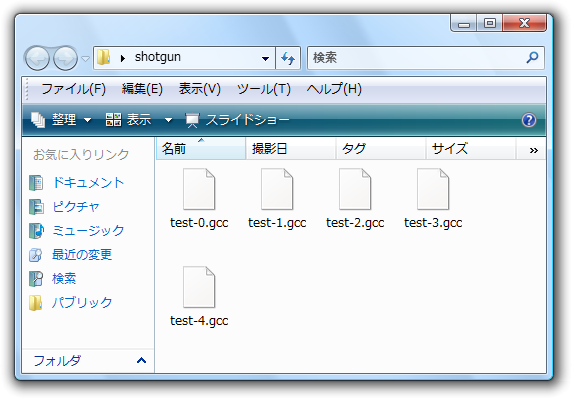Open the 表示 views dropdown arrow

coord(168,120)
